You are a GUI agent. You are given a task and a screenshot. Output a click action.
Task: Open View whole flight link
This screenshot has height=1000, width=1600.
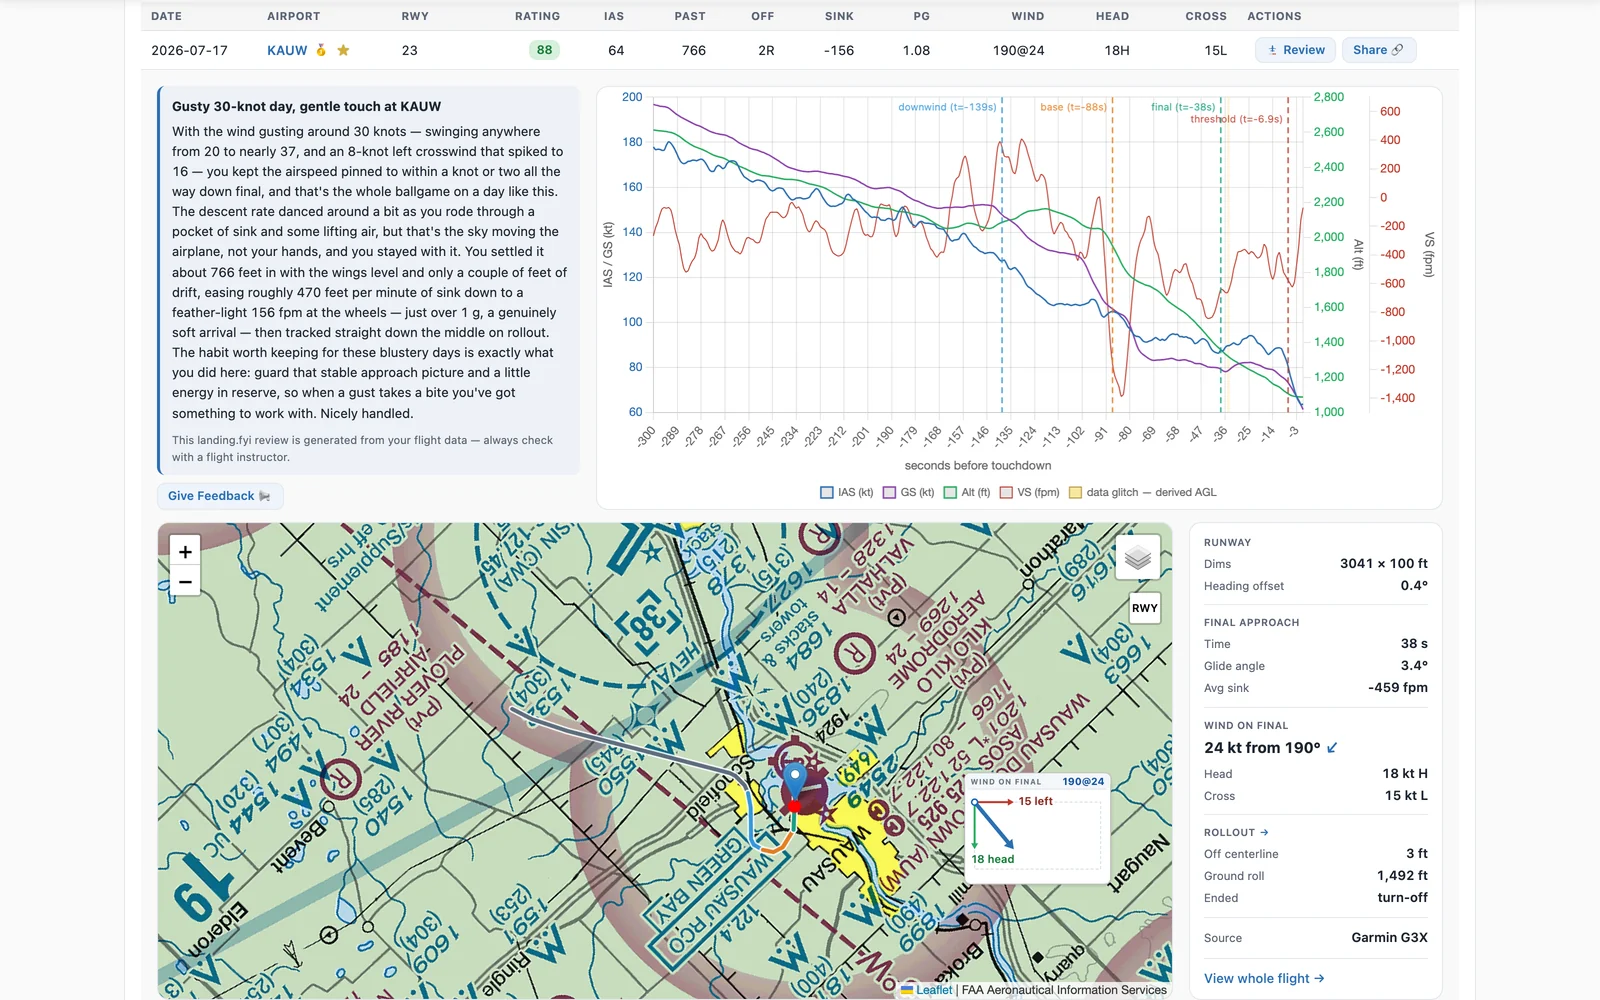(x=1264, y=978)
